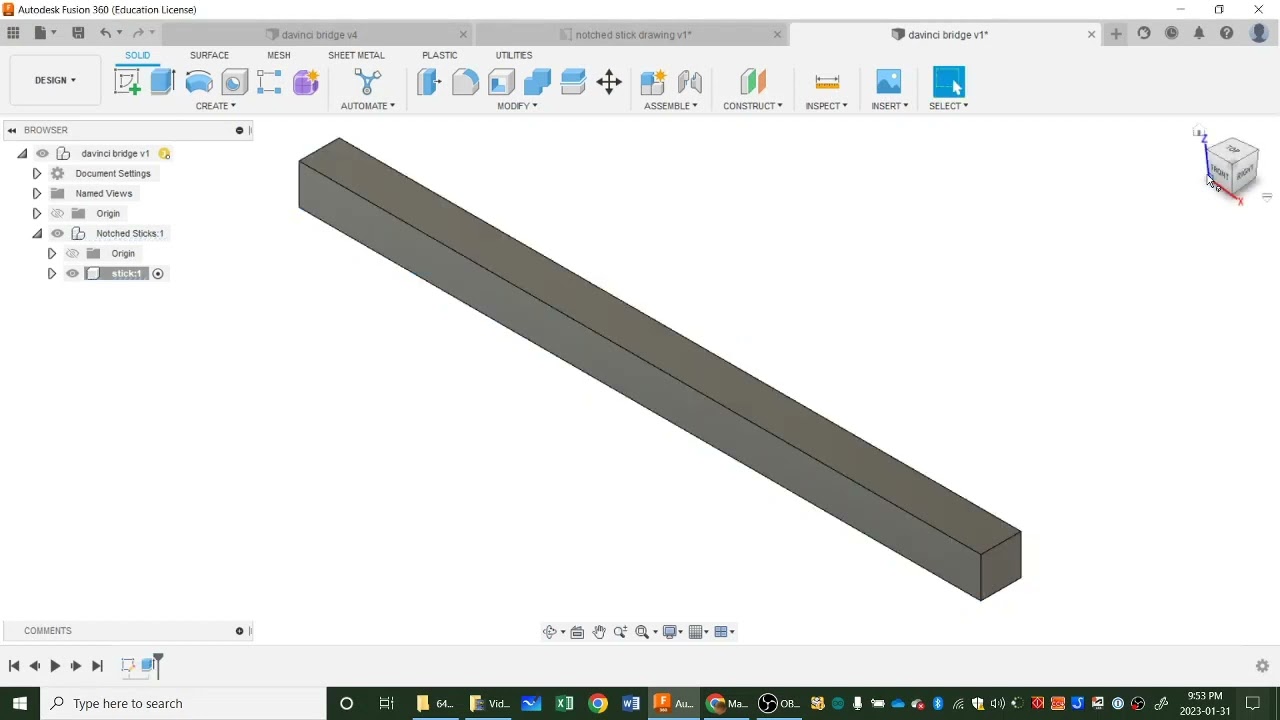Expand the Named Views node

click(37, 193)
